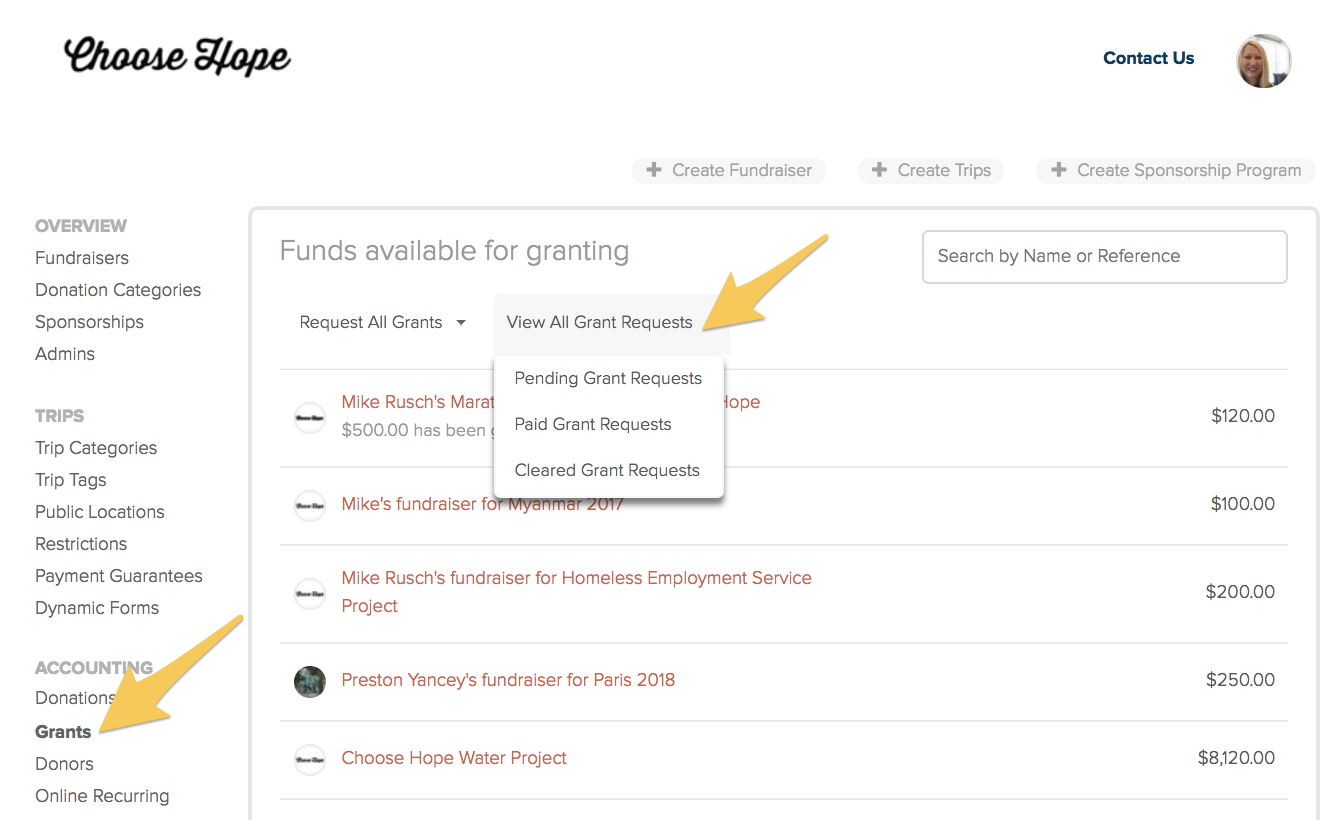Click the Create Sponsorship Program button
Image resolution: width=1340 pixels, height=820 pixels.
(1176, 170)
